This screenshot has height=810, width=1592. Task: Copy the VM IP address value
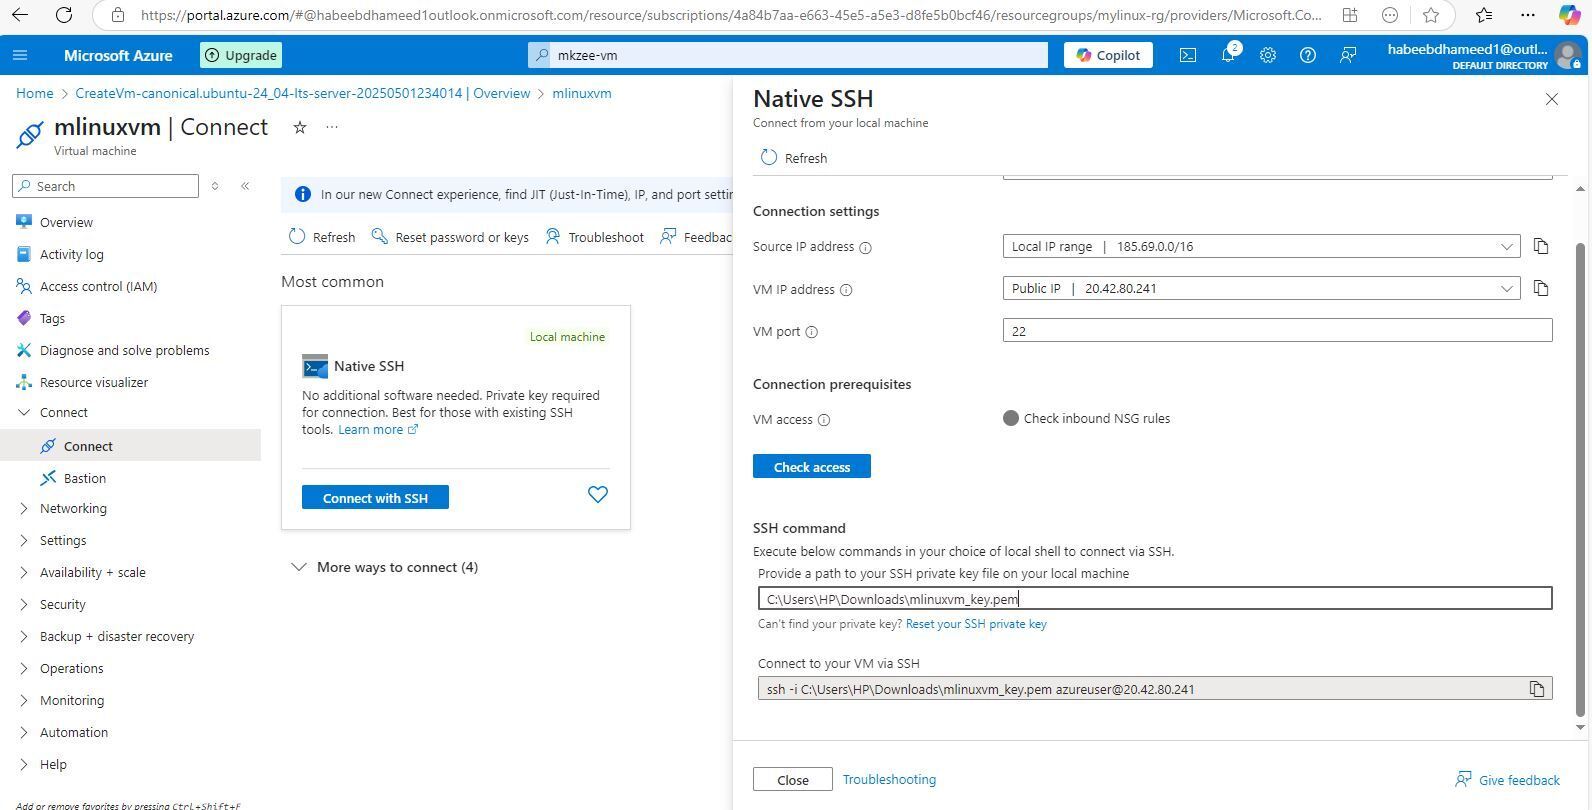[x=1541, y=288]
